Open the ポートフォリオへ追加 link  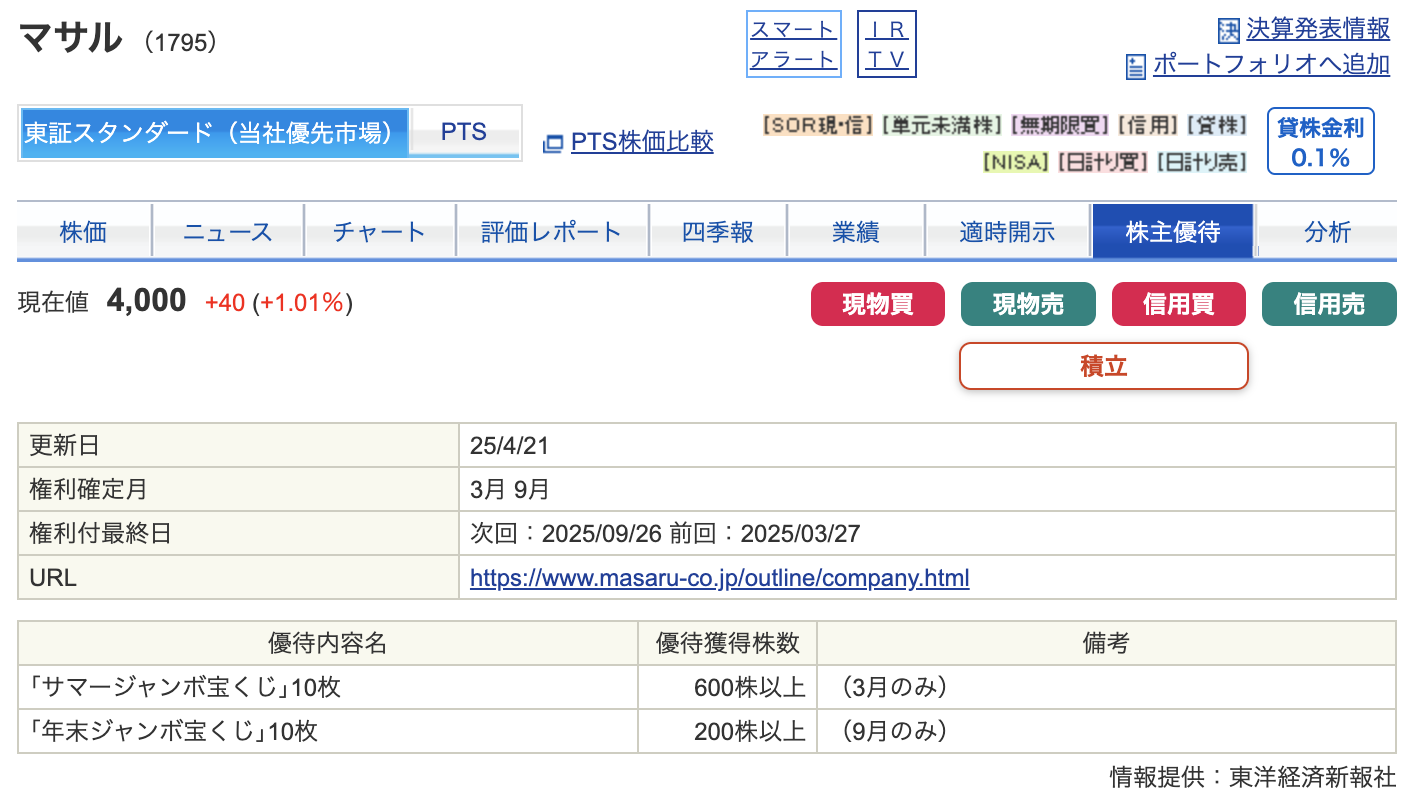click(x=1271, y=65)
